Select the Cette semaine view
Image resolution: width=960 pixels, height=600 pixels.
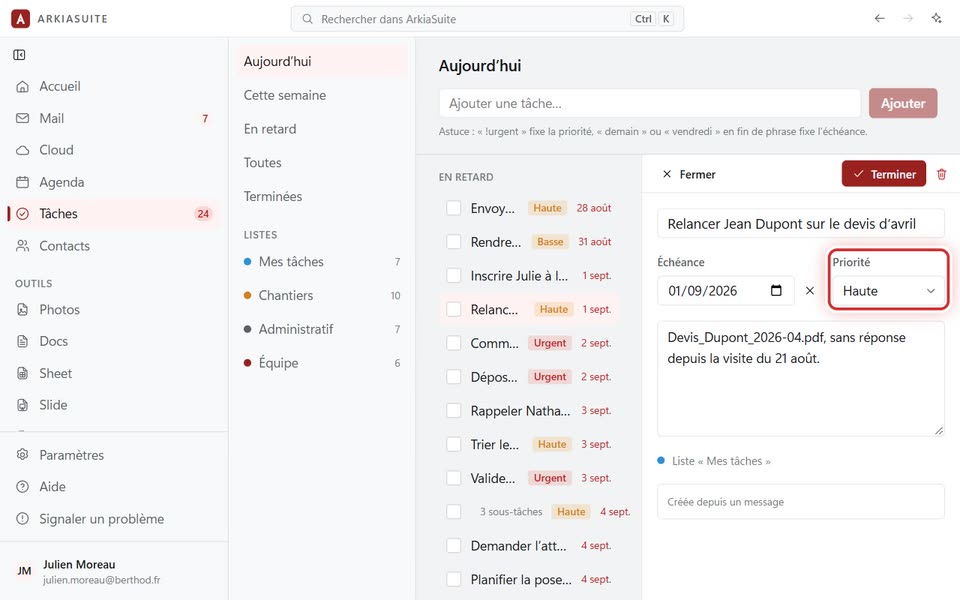(322, 95)
